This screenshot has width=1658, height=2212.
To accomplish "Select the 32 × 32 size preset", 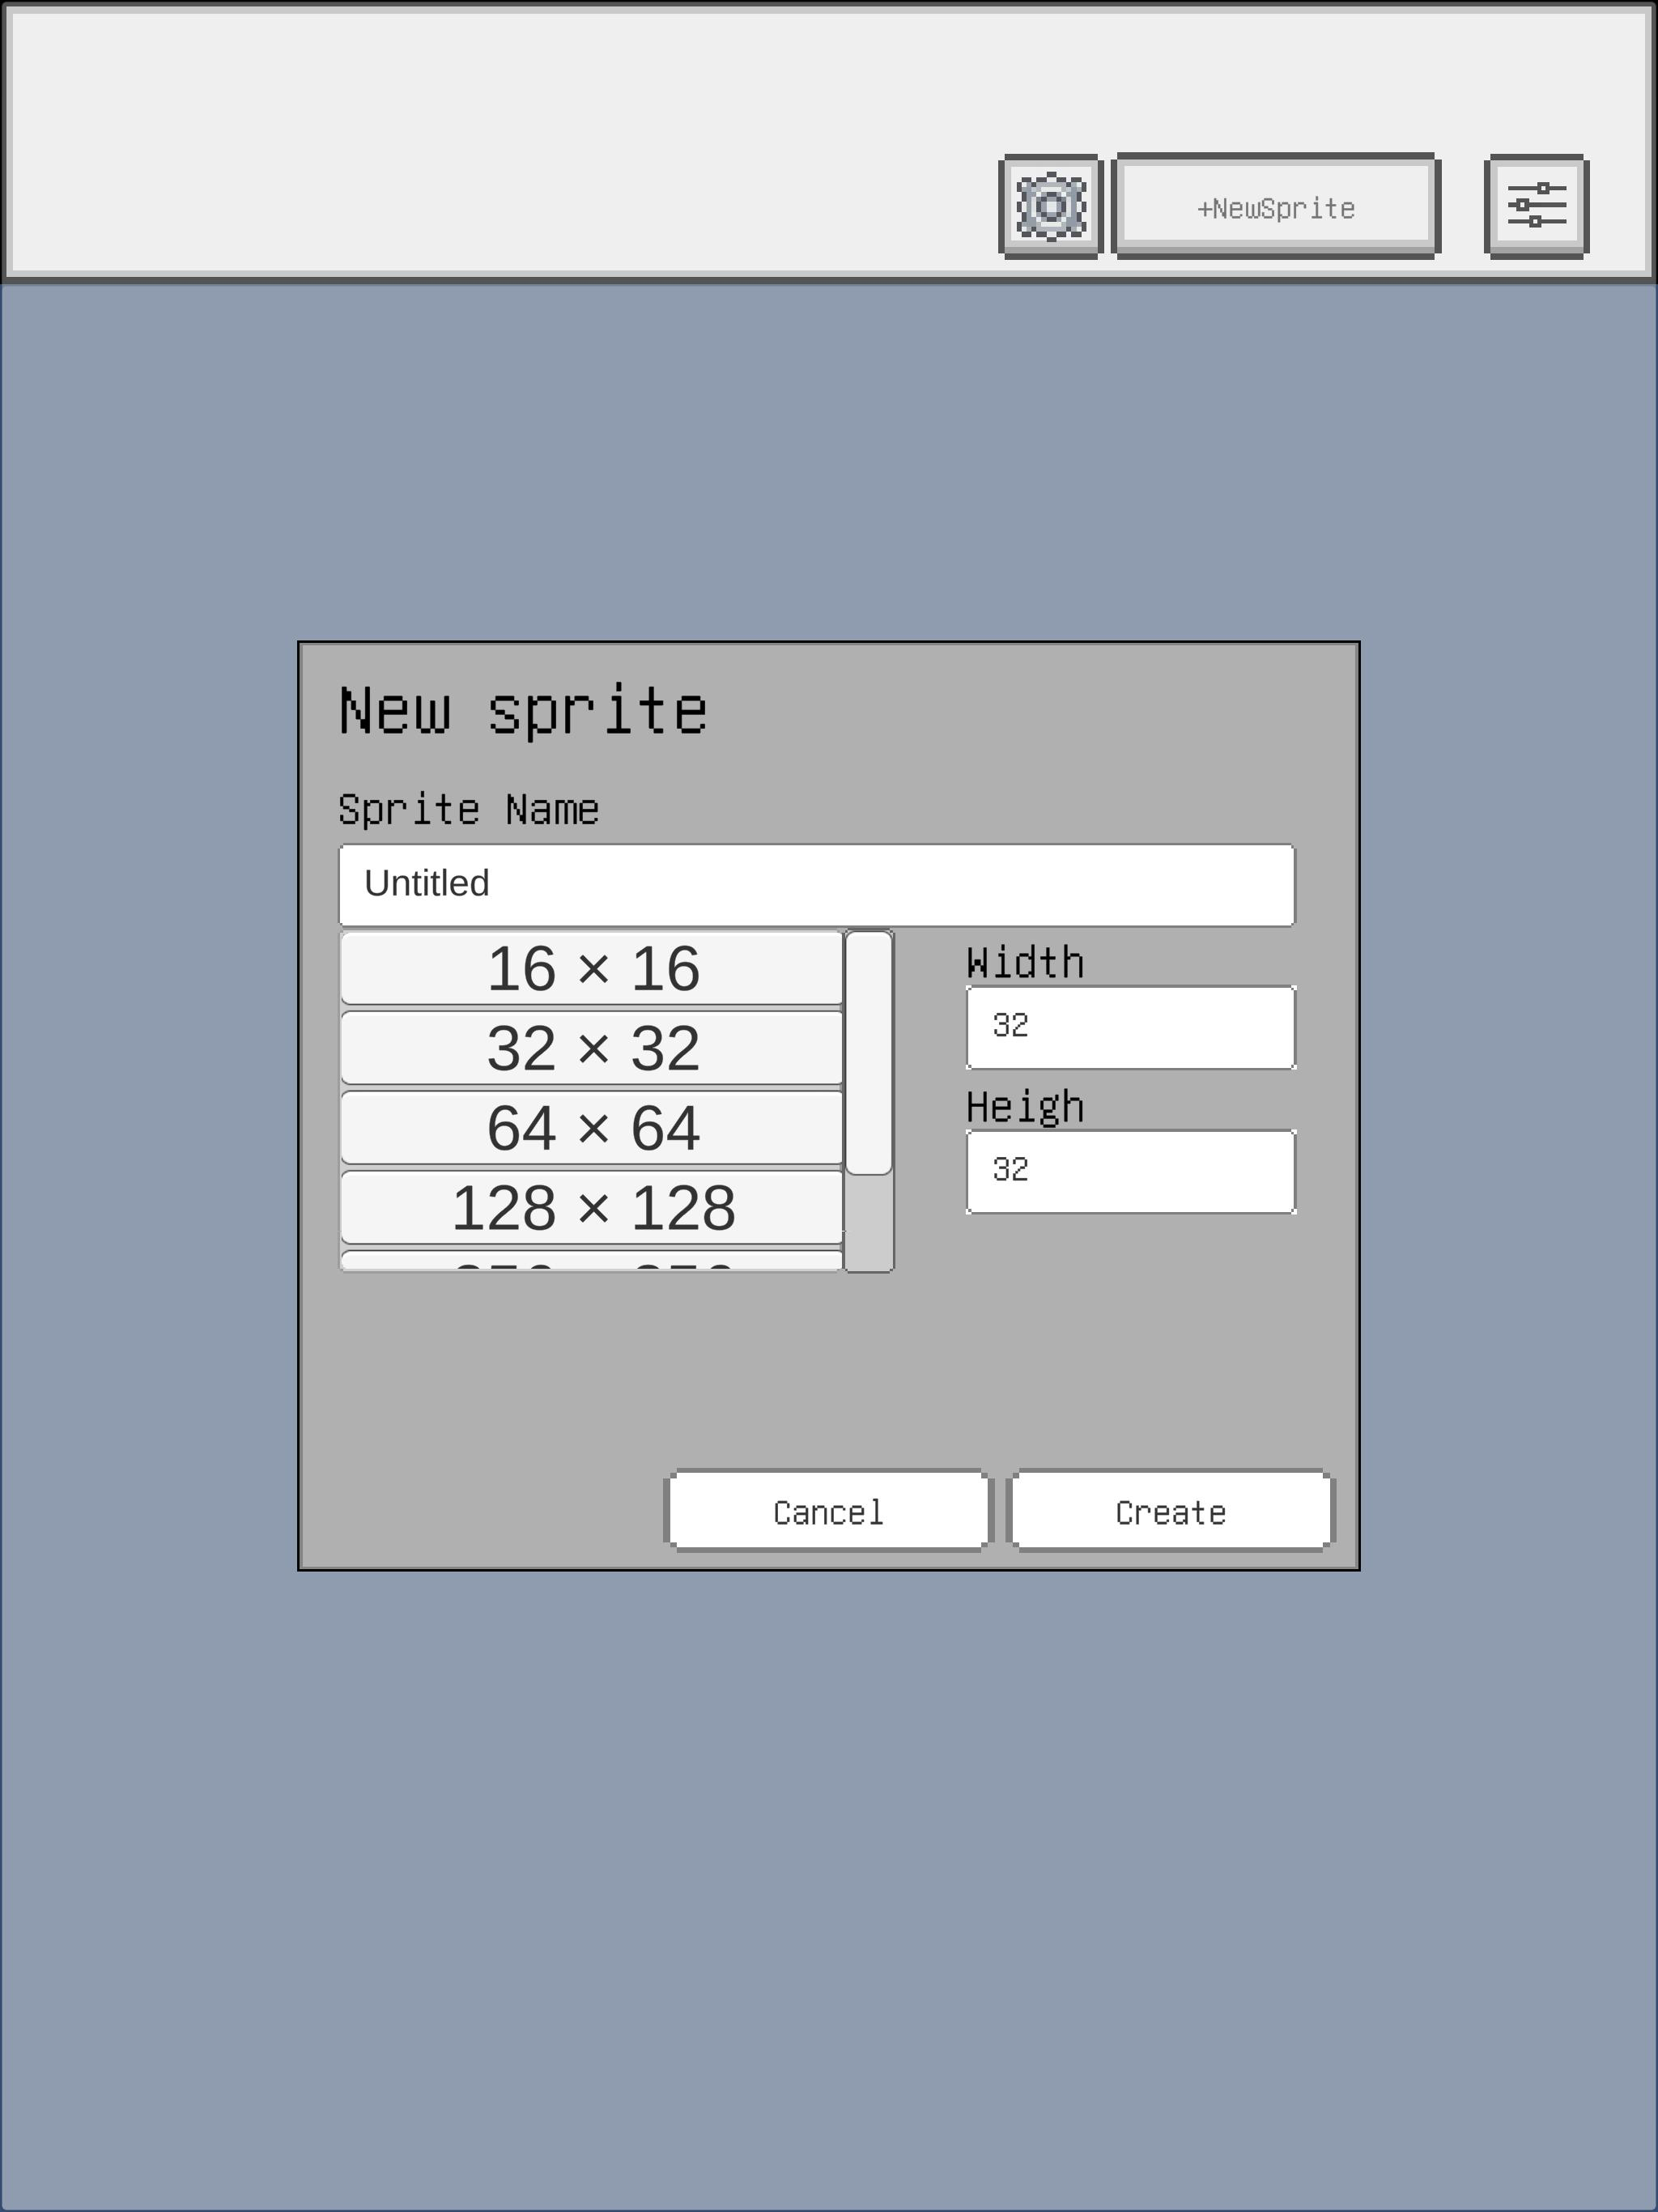I will click(x=592, y=1047).
